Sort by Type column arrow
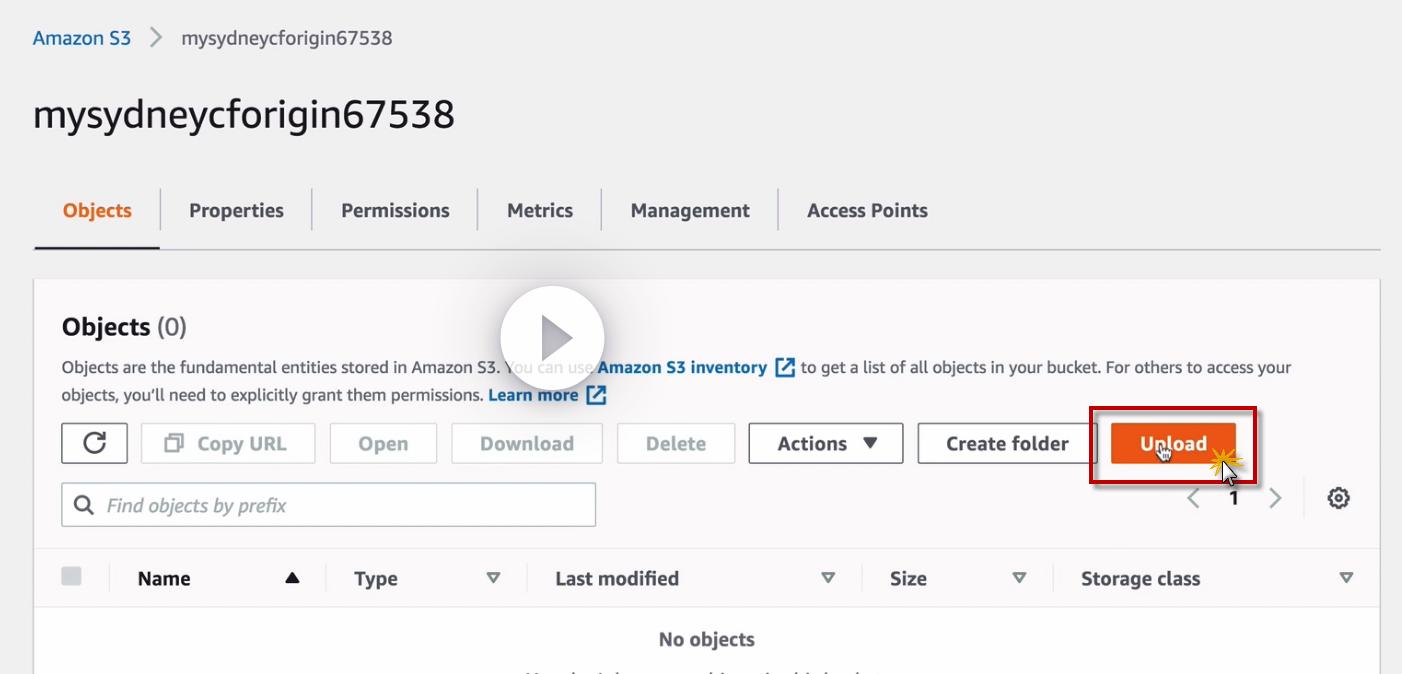 (x=493, y=578)
